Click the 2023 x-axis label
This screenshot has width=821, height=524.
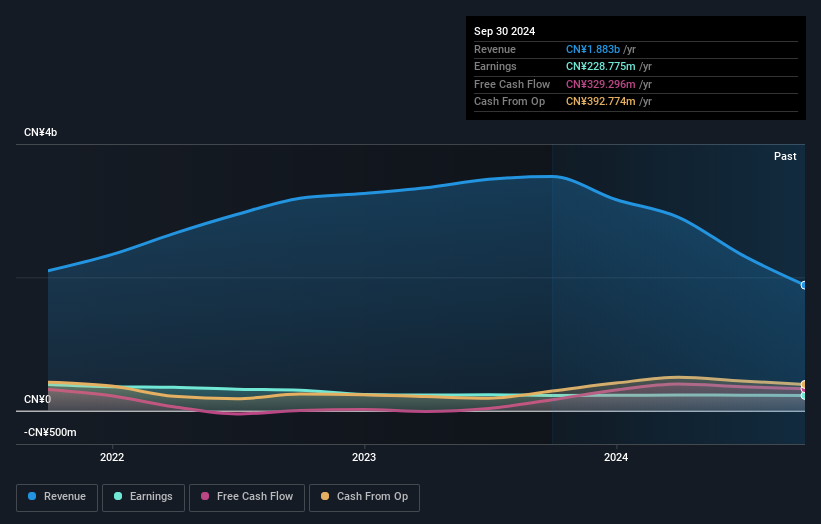(364, 457)
